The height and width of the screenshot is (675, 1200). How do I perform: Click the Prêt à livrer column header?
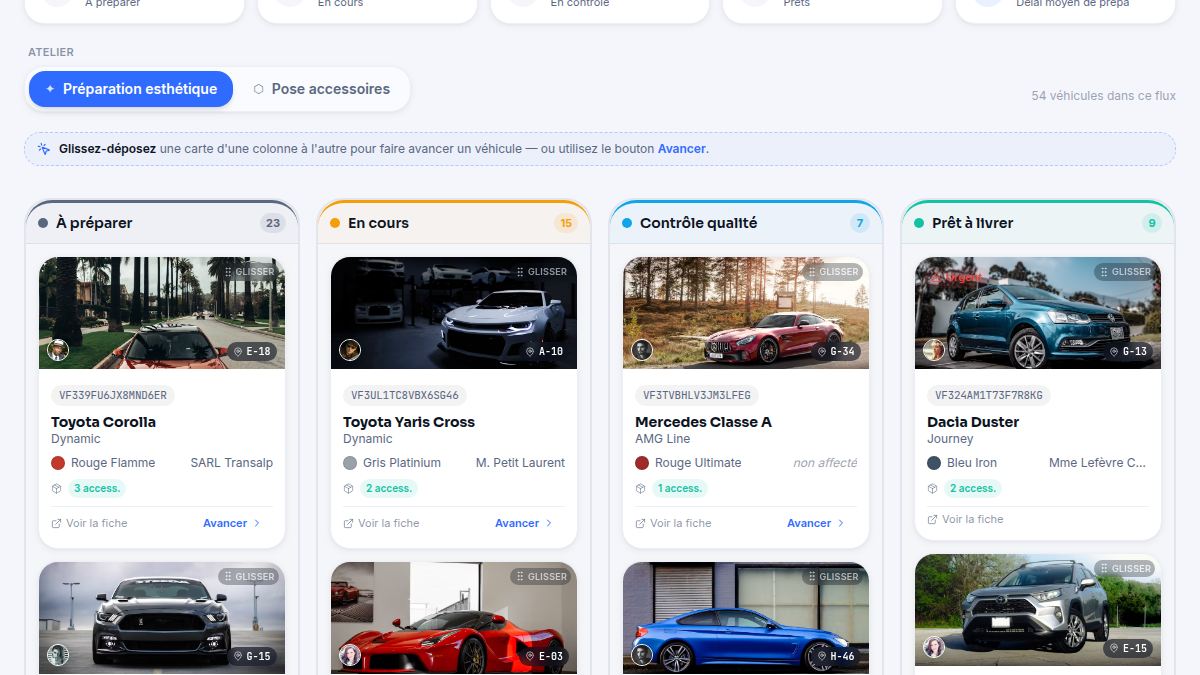coord(1038,223)
